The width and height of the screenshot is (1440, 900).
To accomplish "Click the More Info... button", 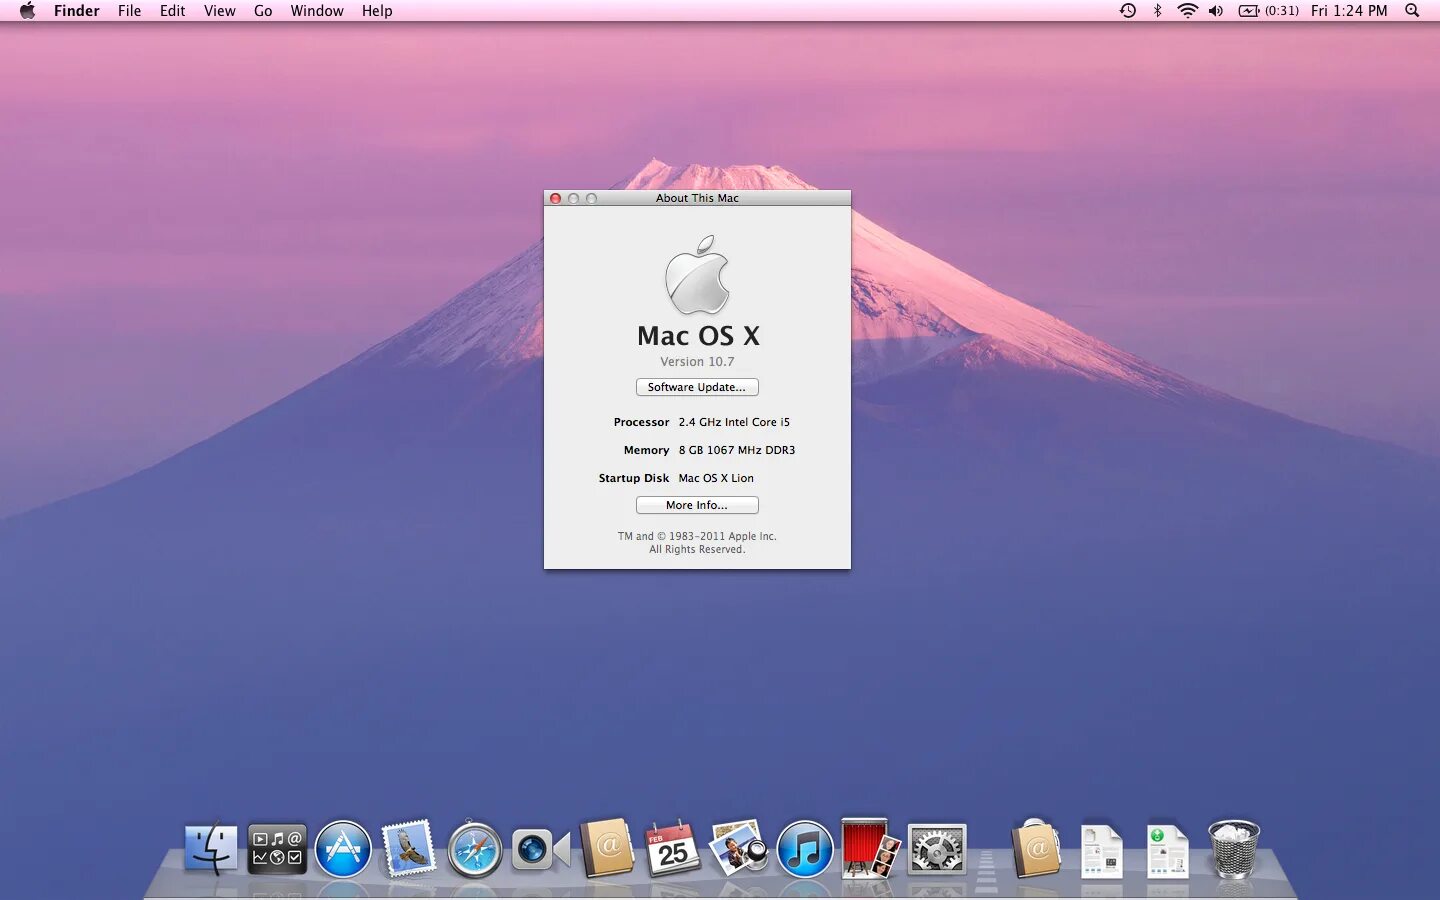I will click(x=697, y=505).
